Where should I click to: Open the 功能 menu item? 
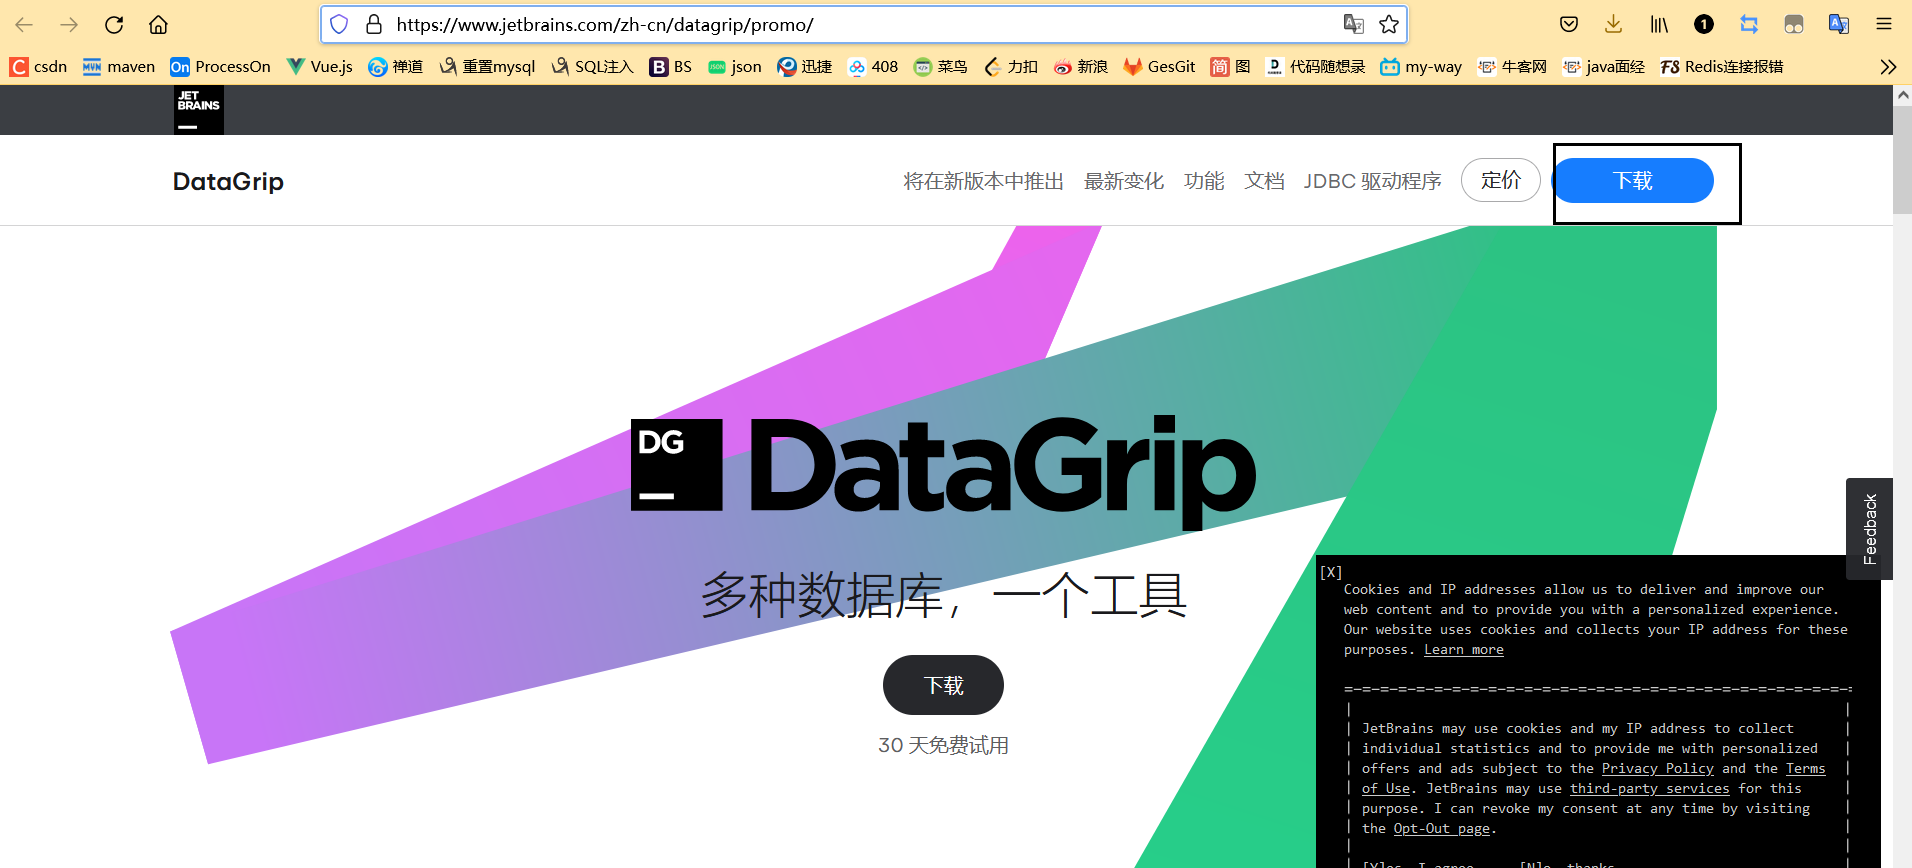[1204, 181]
